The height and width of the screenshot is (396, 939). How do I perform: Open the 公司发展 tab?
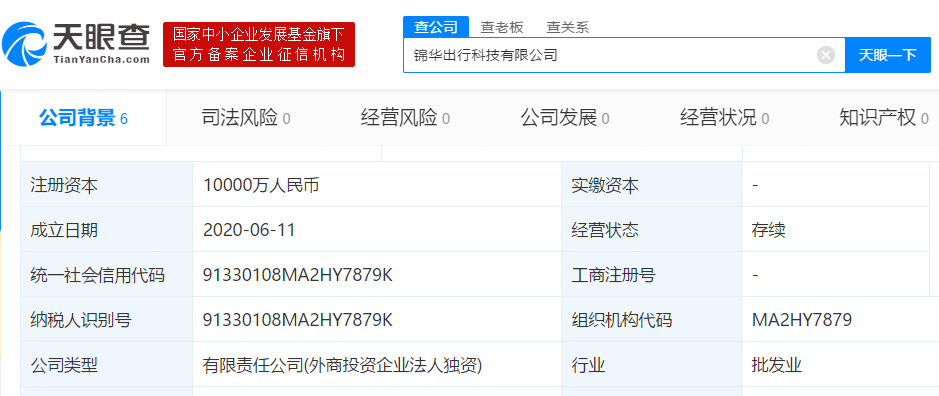pos(565,118)
